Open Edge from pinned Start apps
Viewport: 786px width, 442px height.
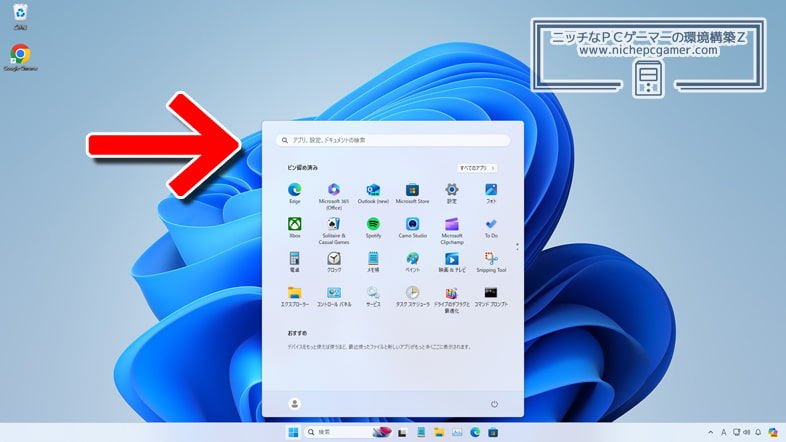tap(295, 193)
